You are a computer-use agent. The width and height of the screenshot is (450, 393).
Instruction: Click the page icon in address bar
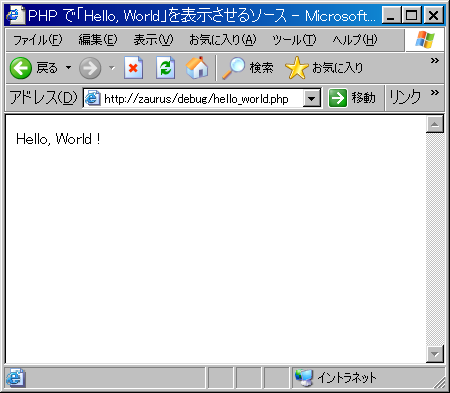(x=93, y=99)
